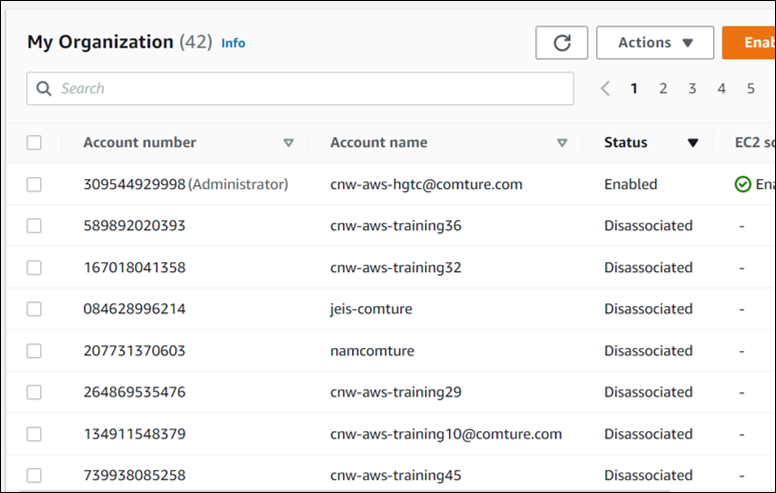This screenshot has width=776, height=493.
Task: Toggle the select-all header checkbox
Action: click(x=34, y=143)
